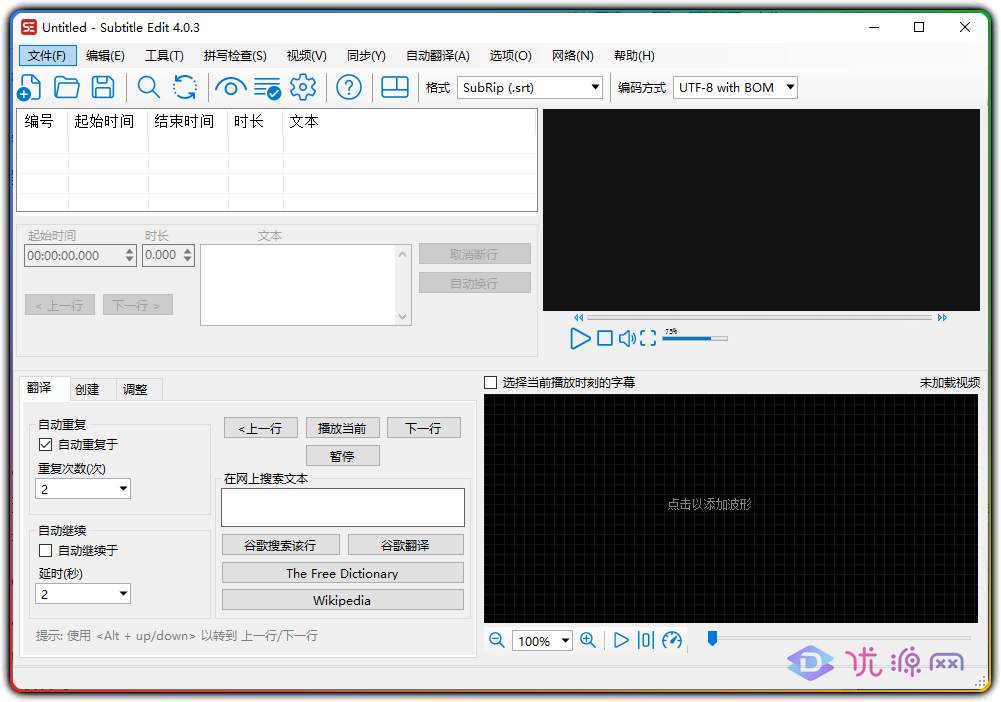Save the subtitle file
Screen dimensions: 1001x702
click(103, 87)
